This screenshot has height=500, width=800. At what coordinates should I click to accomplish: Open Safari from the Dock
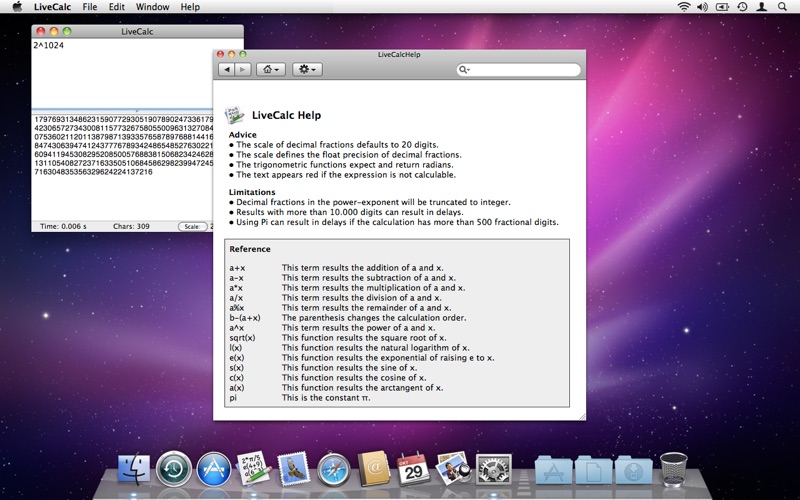click(x=333, y=469)
